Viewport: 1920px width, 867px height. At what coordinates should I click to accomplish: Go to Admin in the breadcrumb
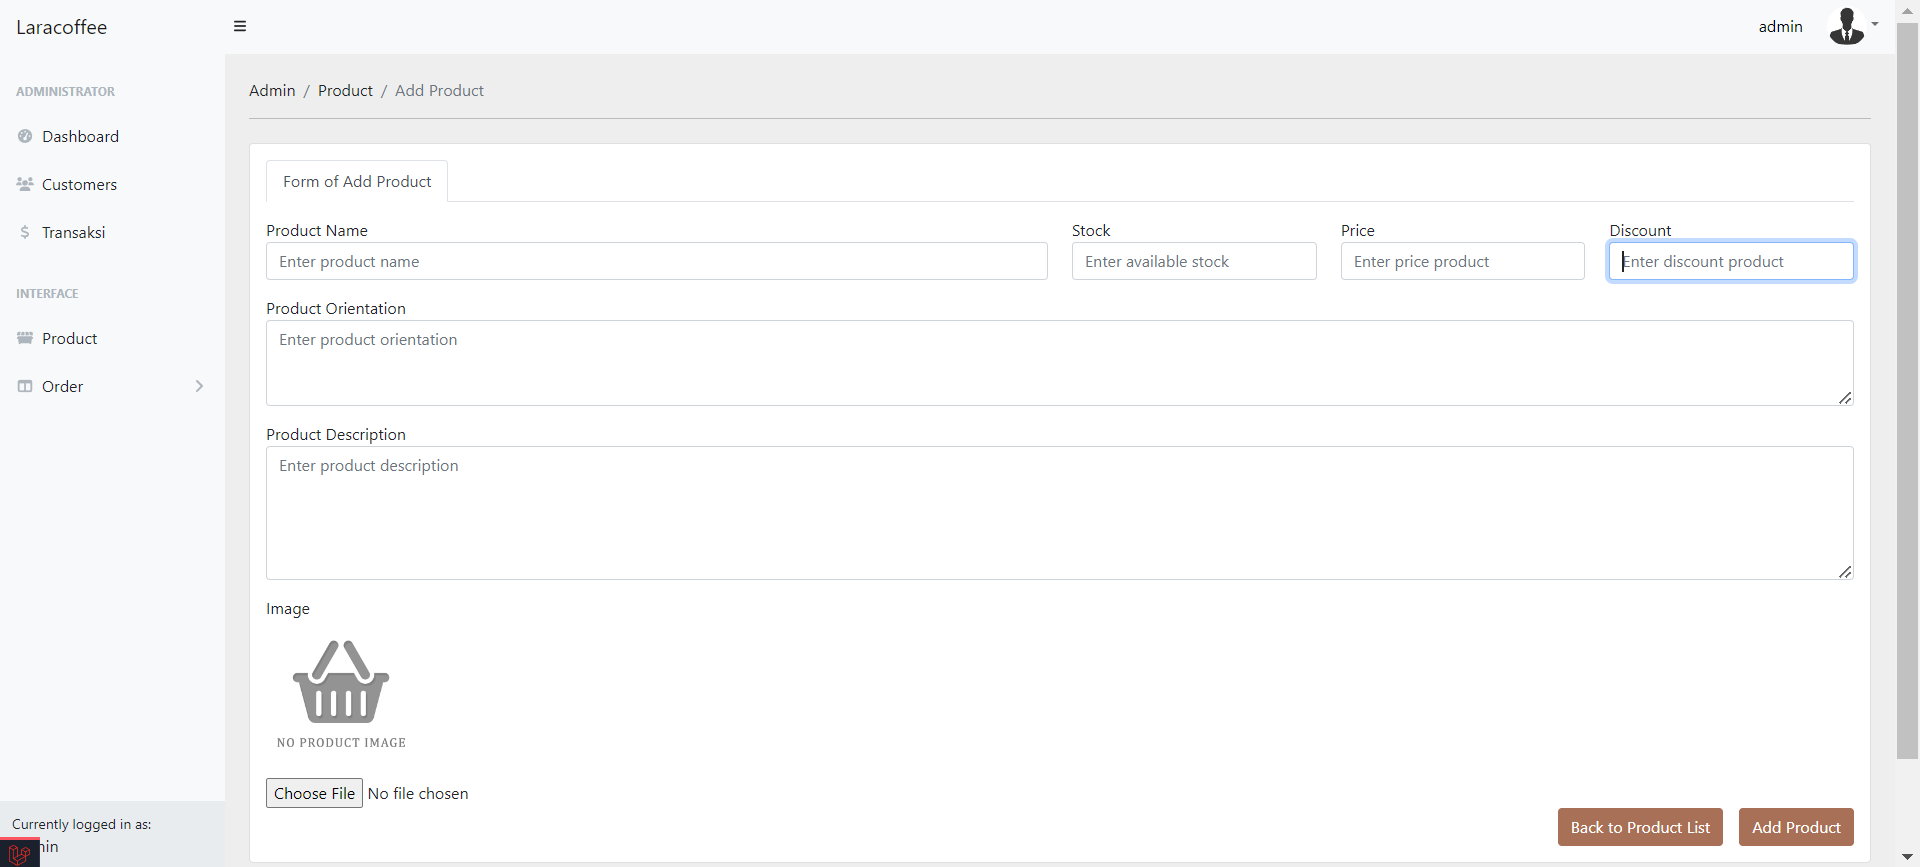click(x=272, y=90)
